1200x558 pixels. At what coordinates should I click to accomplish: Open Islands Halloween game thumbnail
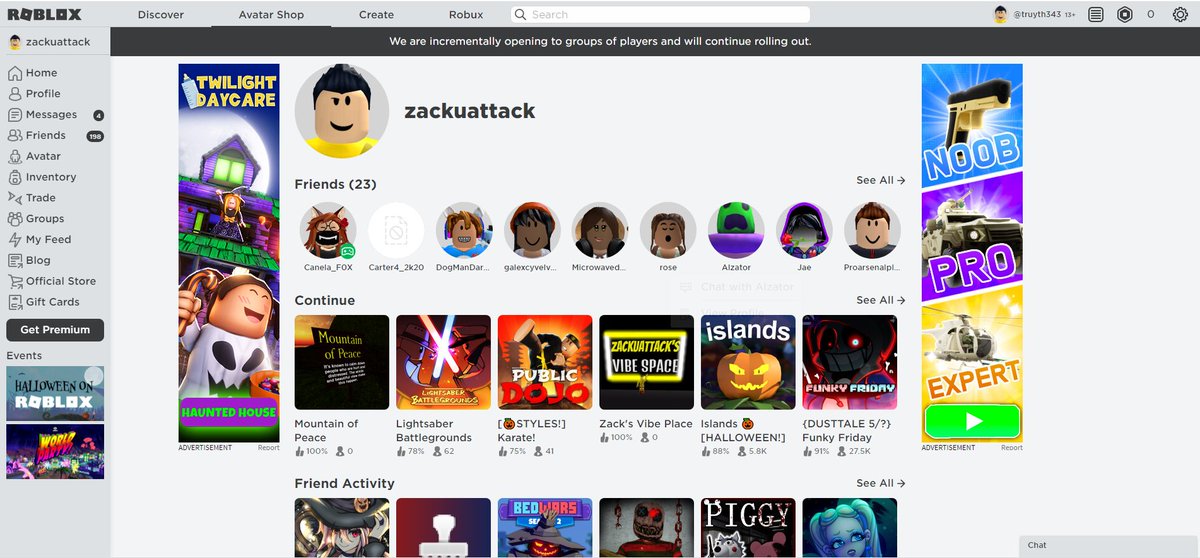(x=748, y=362)
